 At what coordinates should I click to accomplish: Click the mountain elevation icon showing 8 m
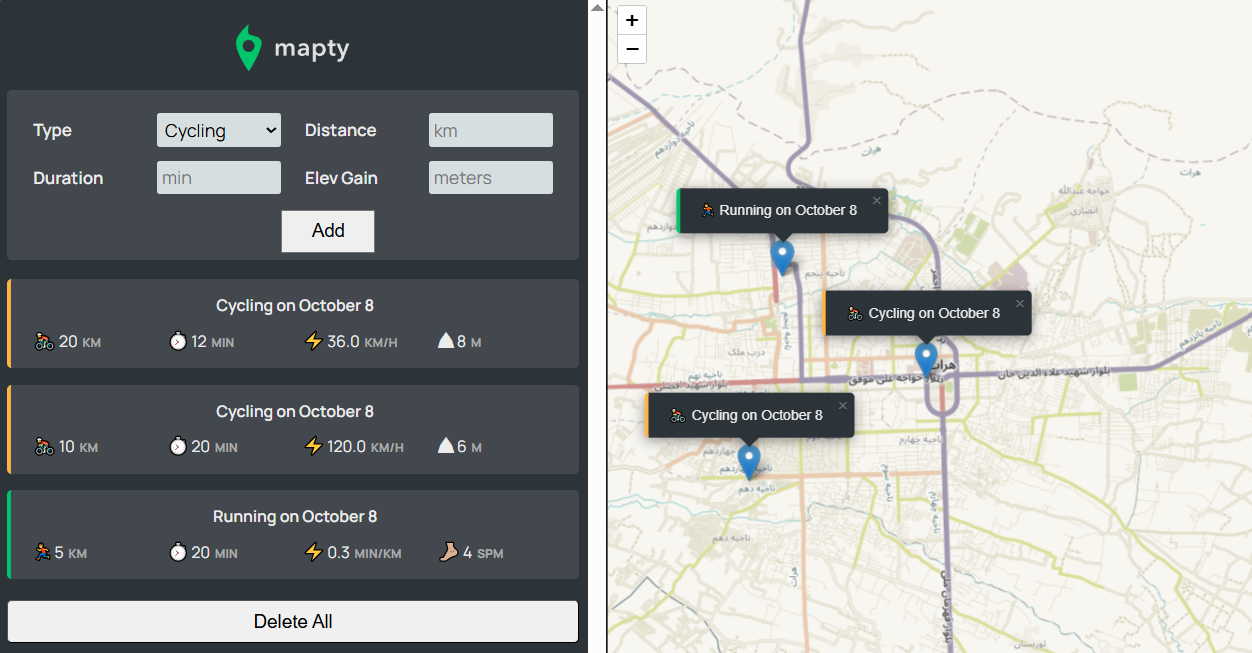coord(446,342)
